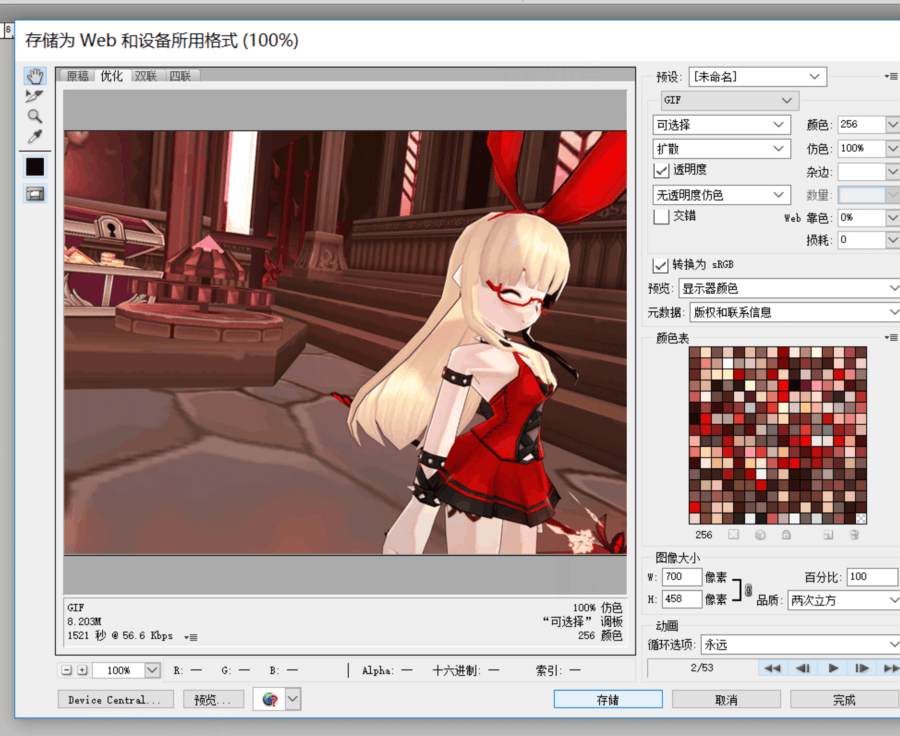Toggle the 透明度 checkbox
Viewport: 900px width, 736px height.
pos(661,170)
